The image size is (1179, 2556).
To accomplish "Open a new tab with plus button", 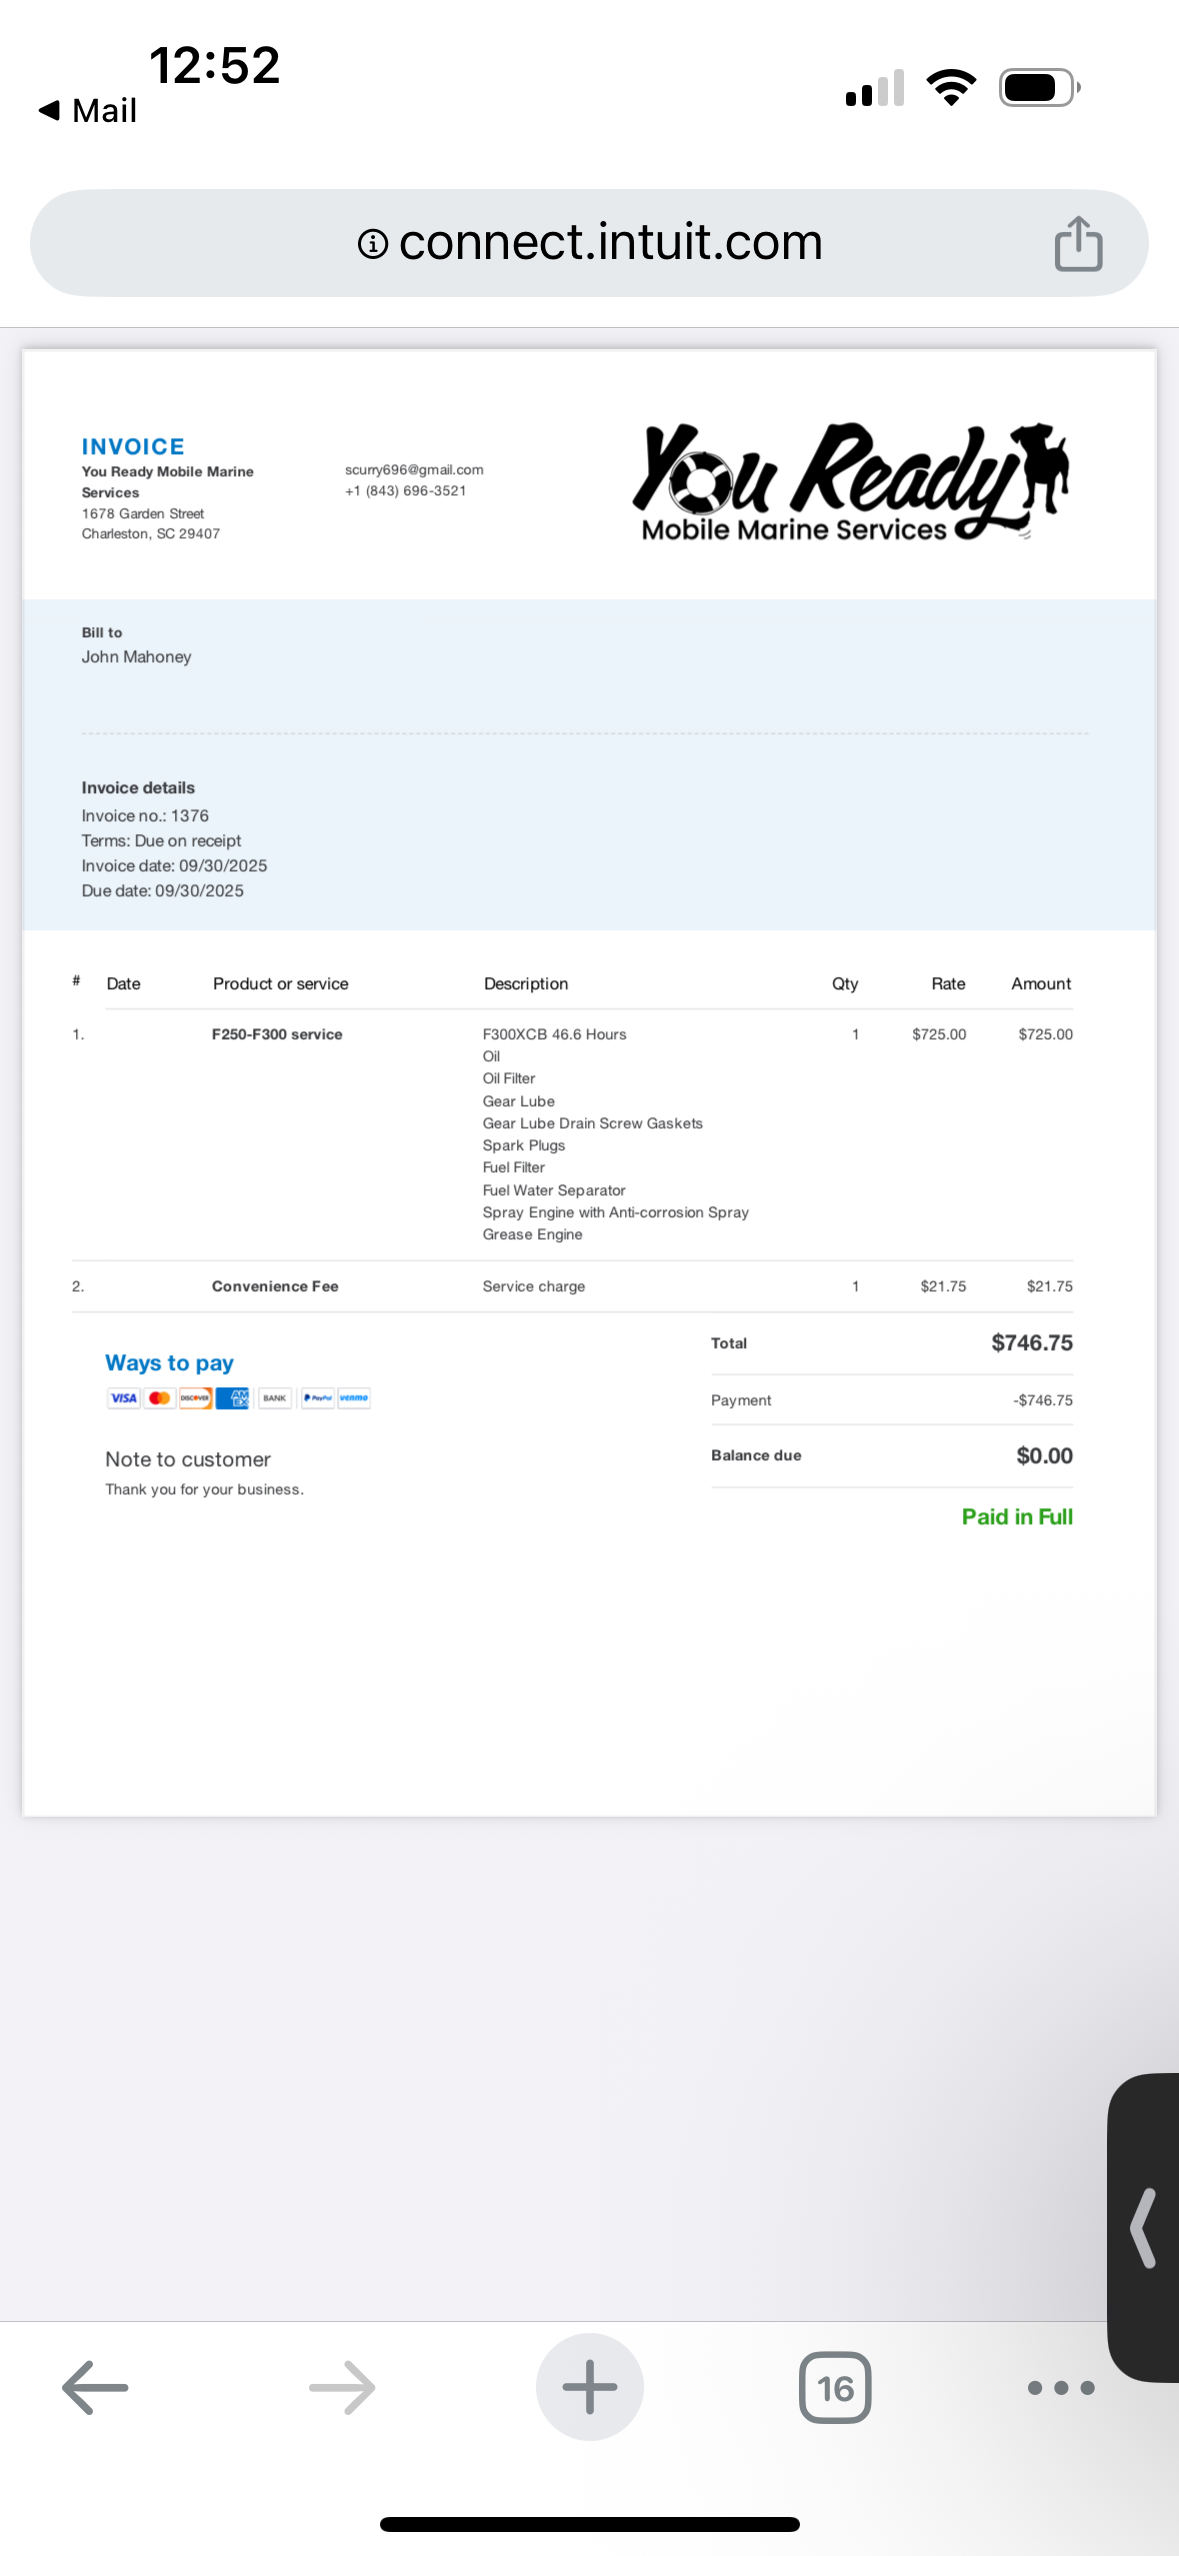I will 589,2387.
